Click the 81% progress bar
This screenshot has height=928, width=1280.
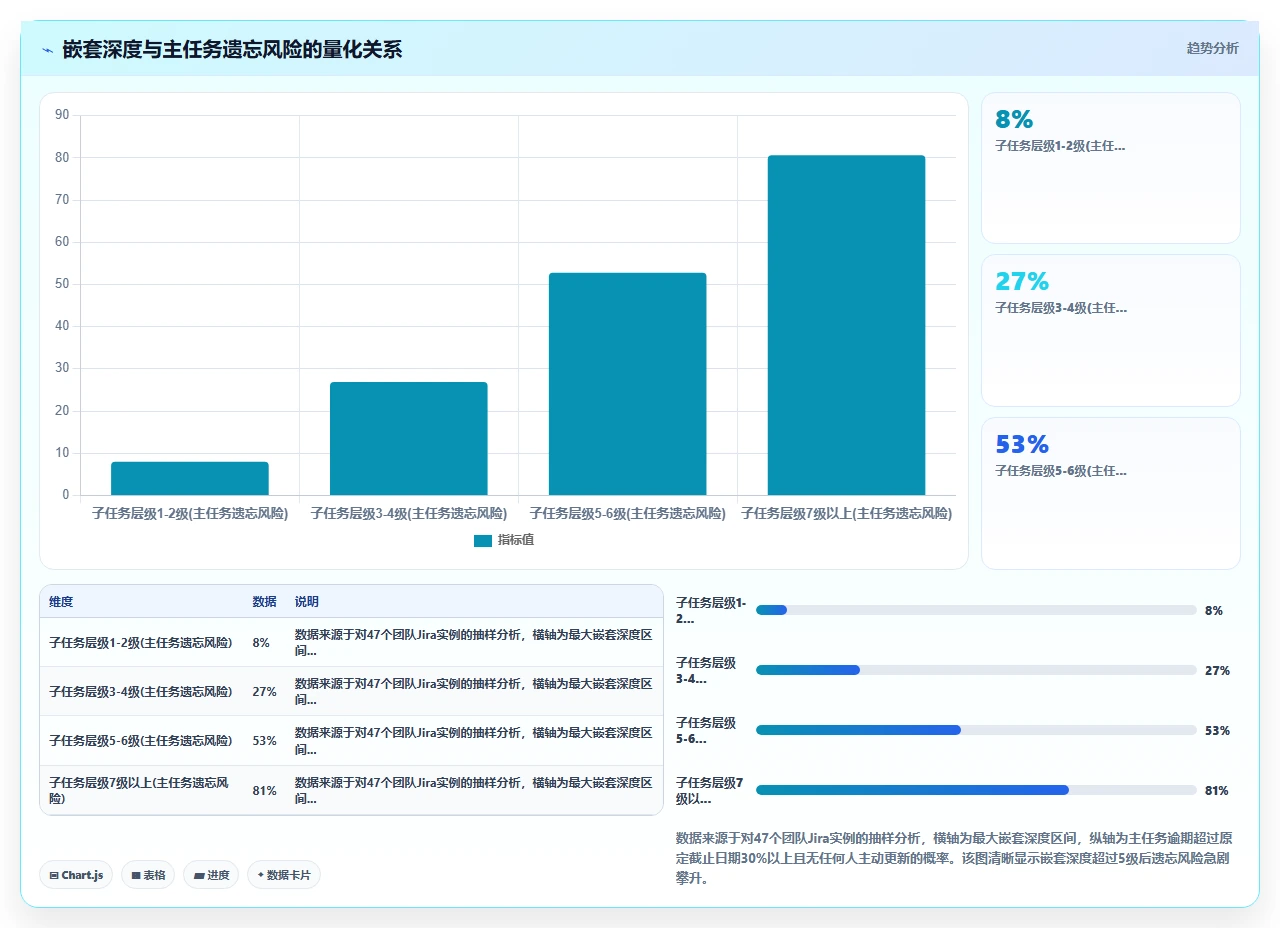click(976, 790)
